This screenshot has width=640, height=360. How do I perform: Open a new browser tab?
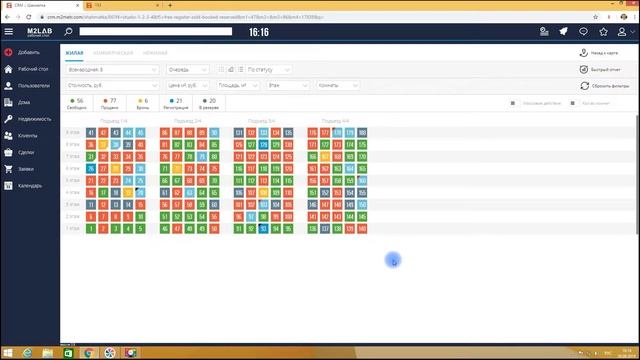coord(170,5)
